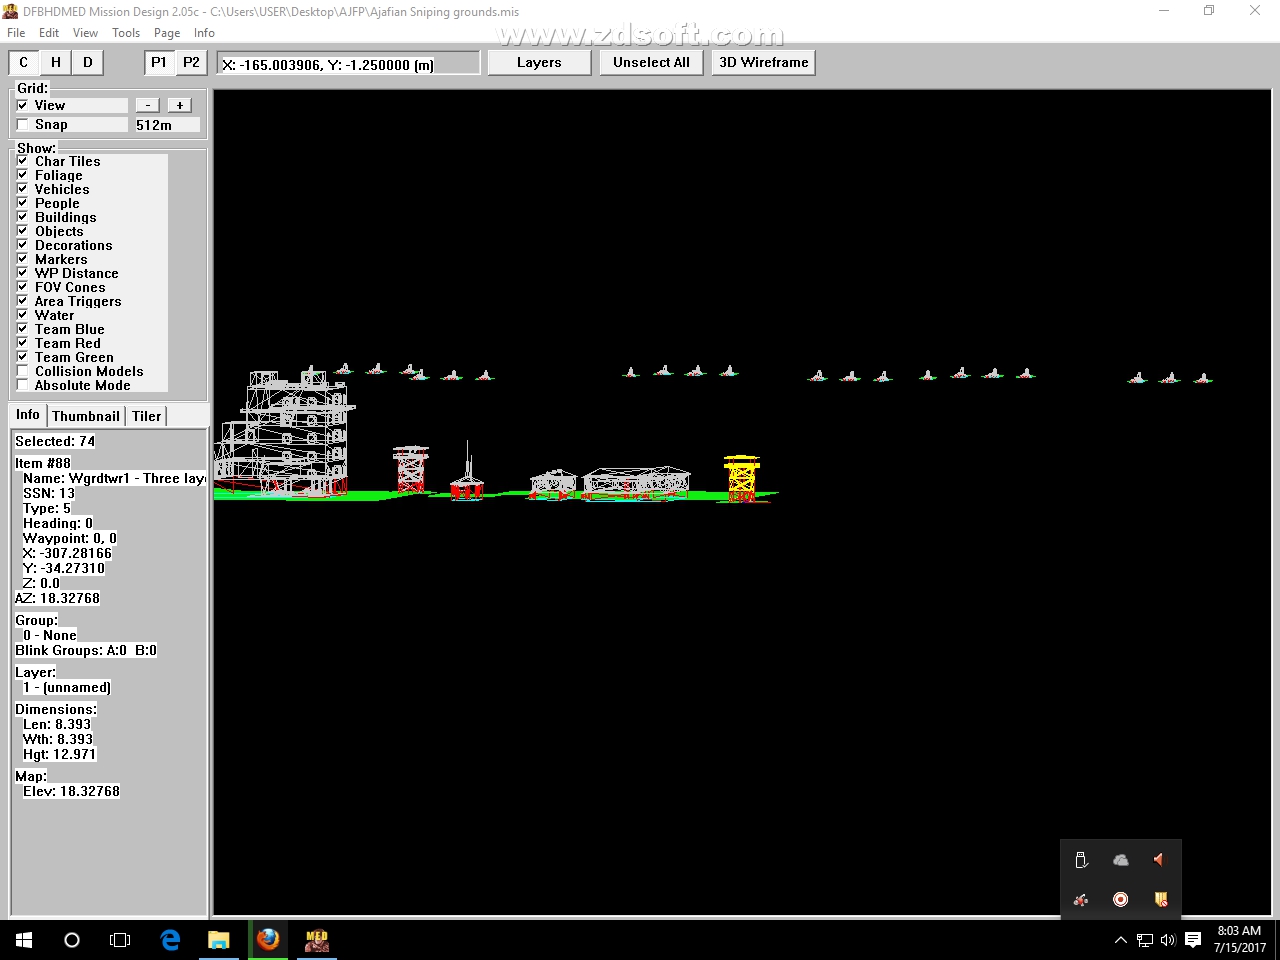Click the red record icon in tray popup
This screenshot has width=1280, height=960.
[x=1121, y=900]
